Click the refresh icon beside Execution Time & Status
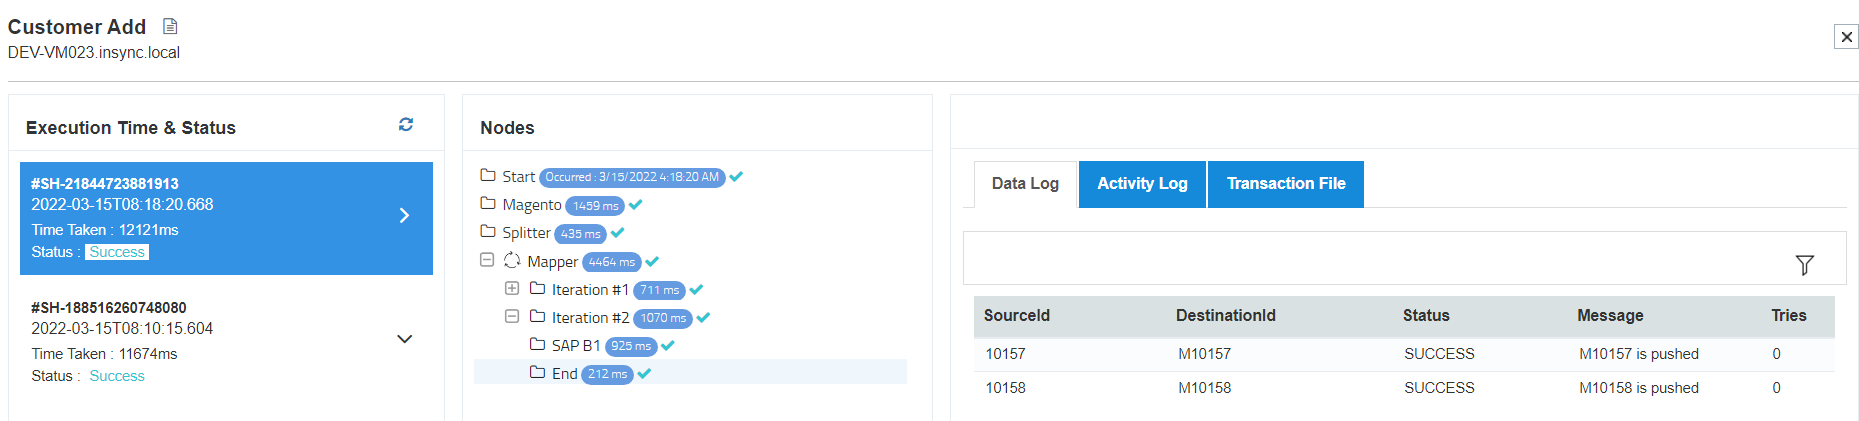The height and width of the screenshot is (421, 1859). [x=406, y=125]
